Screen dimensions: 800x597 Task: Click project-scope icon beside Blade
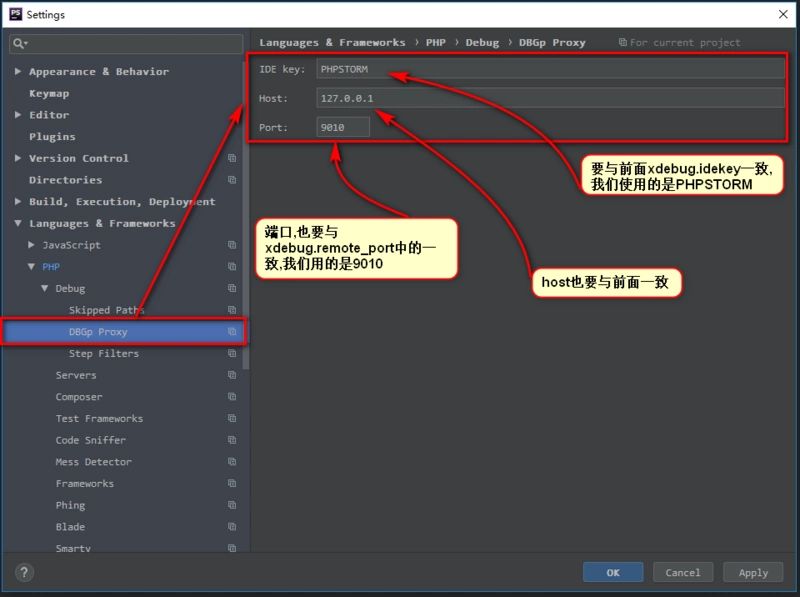pos(232,527)
